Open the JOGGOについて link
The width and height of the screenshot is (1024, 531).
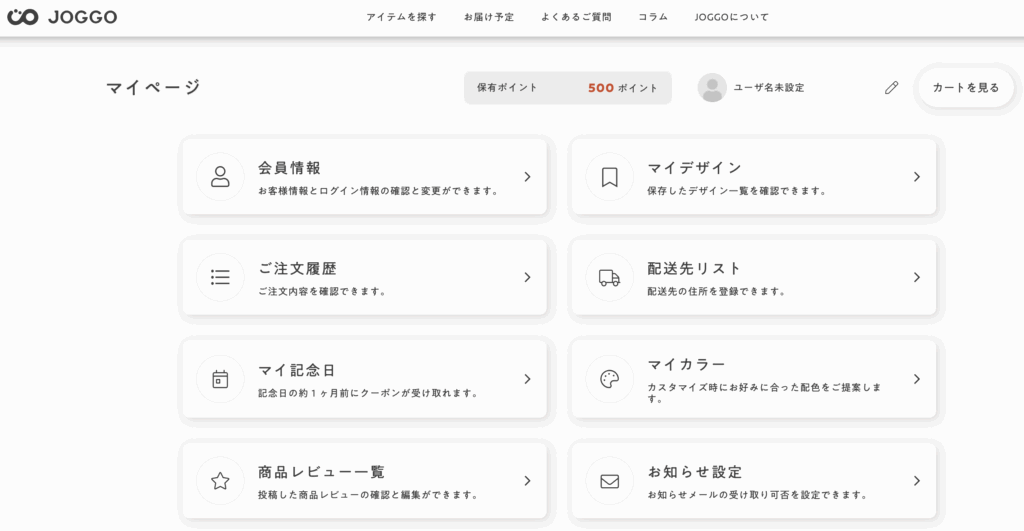(732, 17)
